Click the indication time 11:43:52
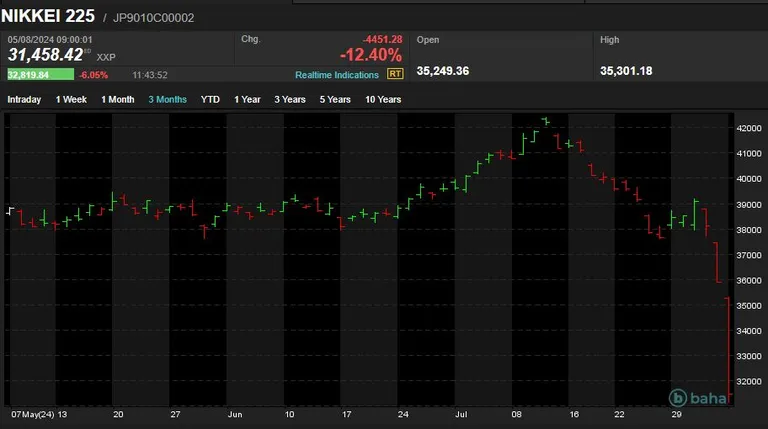 click(150, 75)
